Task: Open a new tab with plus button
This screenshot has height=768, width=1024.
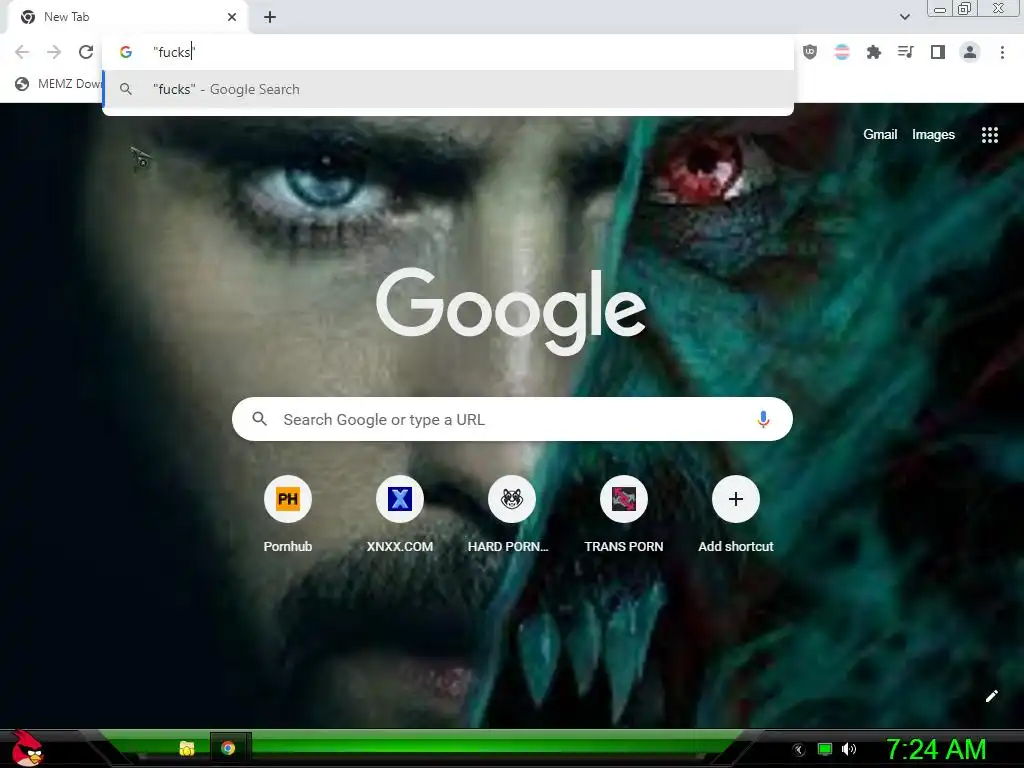Action: point(270,17)
